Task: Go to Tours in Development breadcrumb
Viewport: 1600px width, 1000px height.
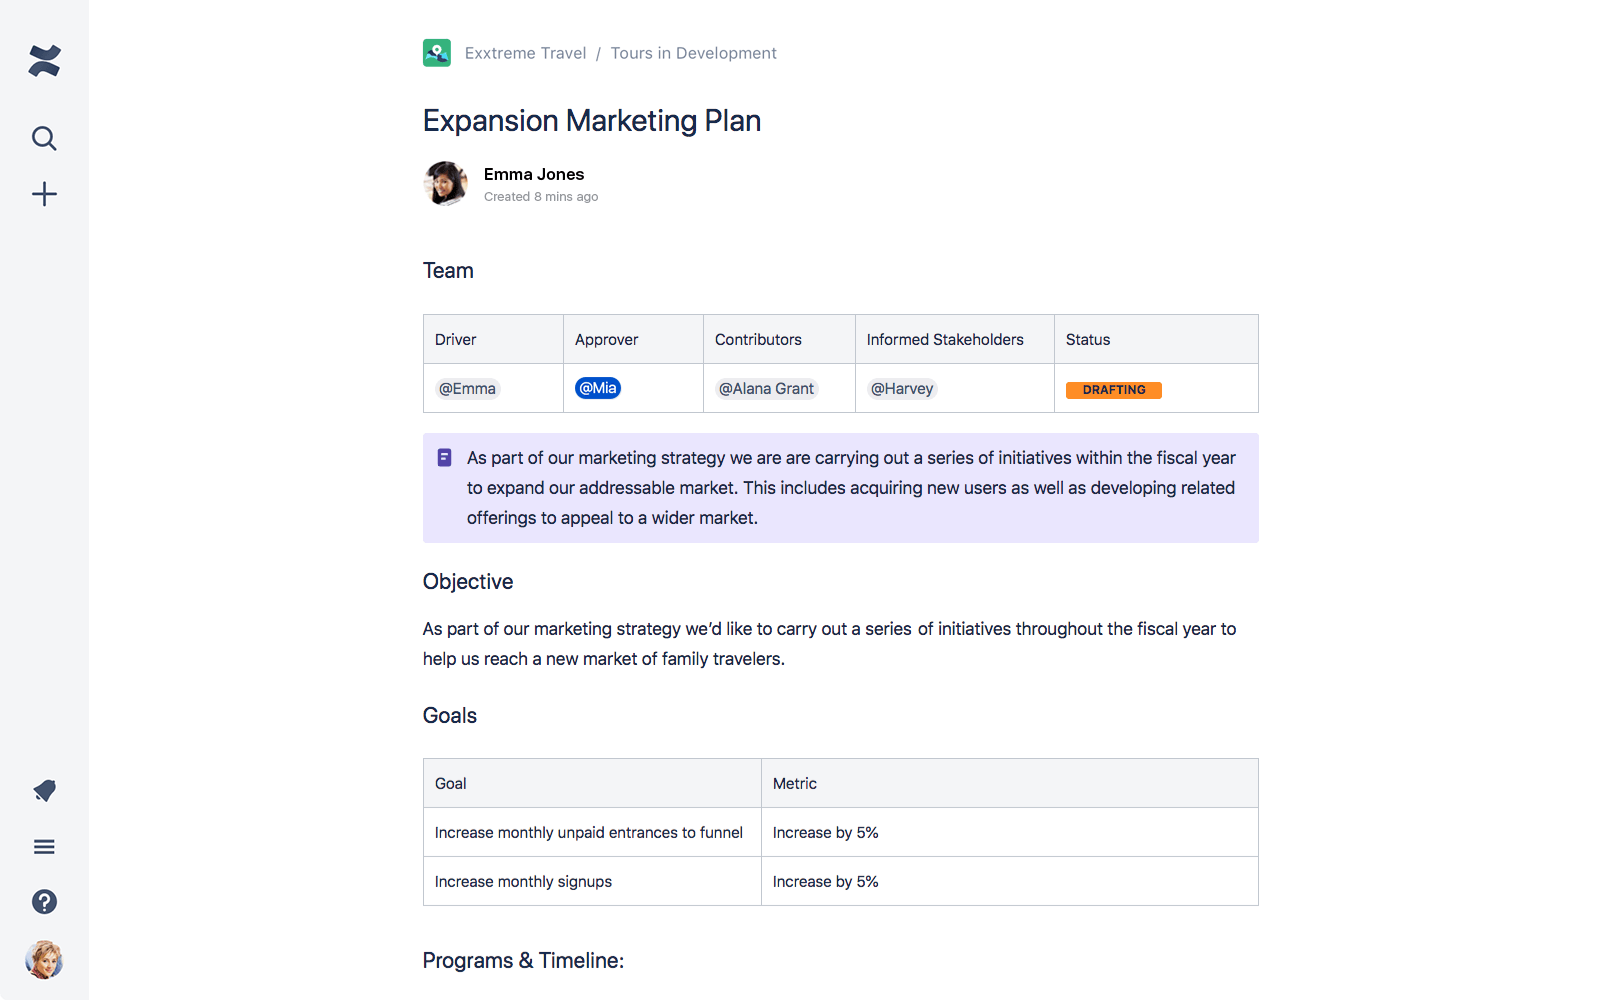Action: [693, 53]
